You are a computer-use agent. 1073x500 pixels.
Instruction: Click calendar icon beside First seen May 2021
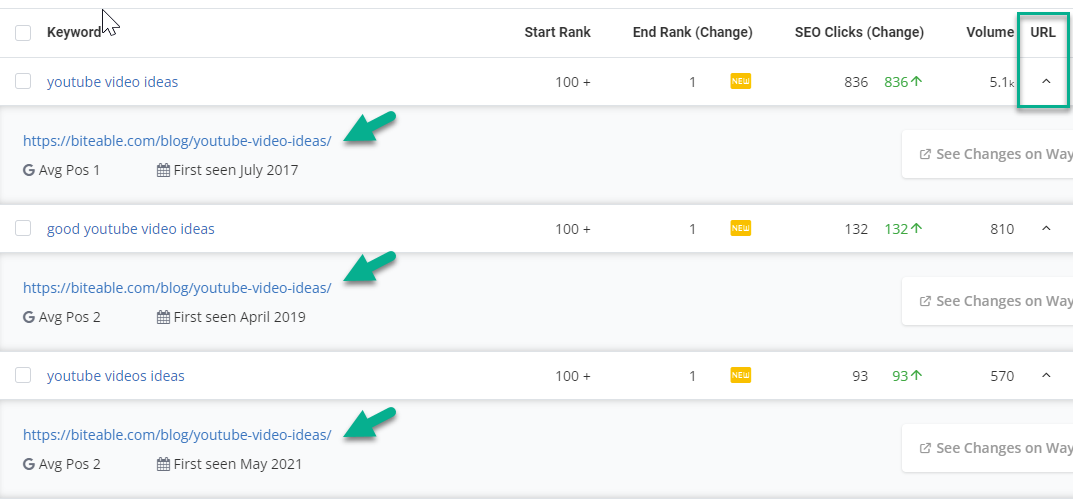[x=163, y=464]
